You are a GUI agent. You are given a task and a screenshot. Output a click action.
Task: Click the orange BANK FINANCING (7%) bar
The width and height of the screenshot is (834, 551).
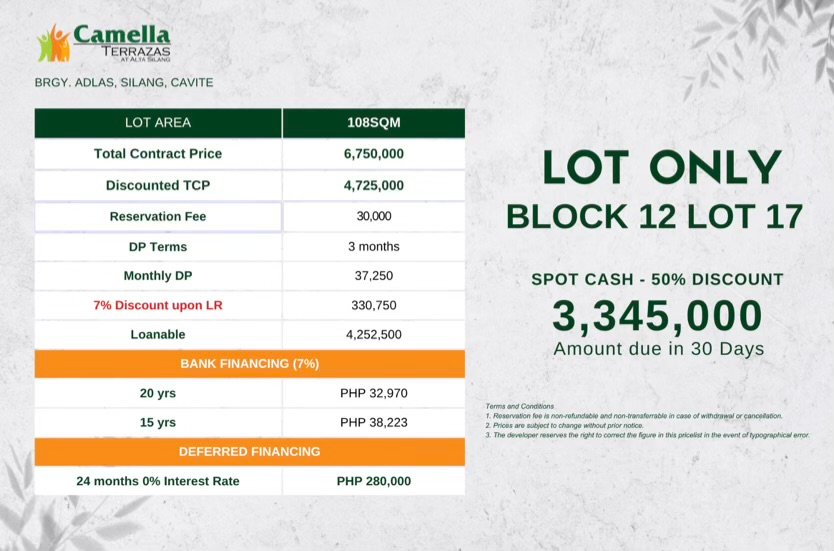click(250, 364)
